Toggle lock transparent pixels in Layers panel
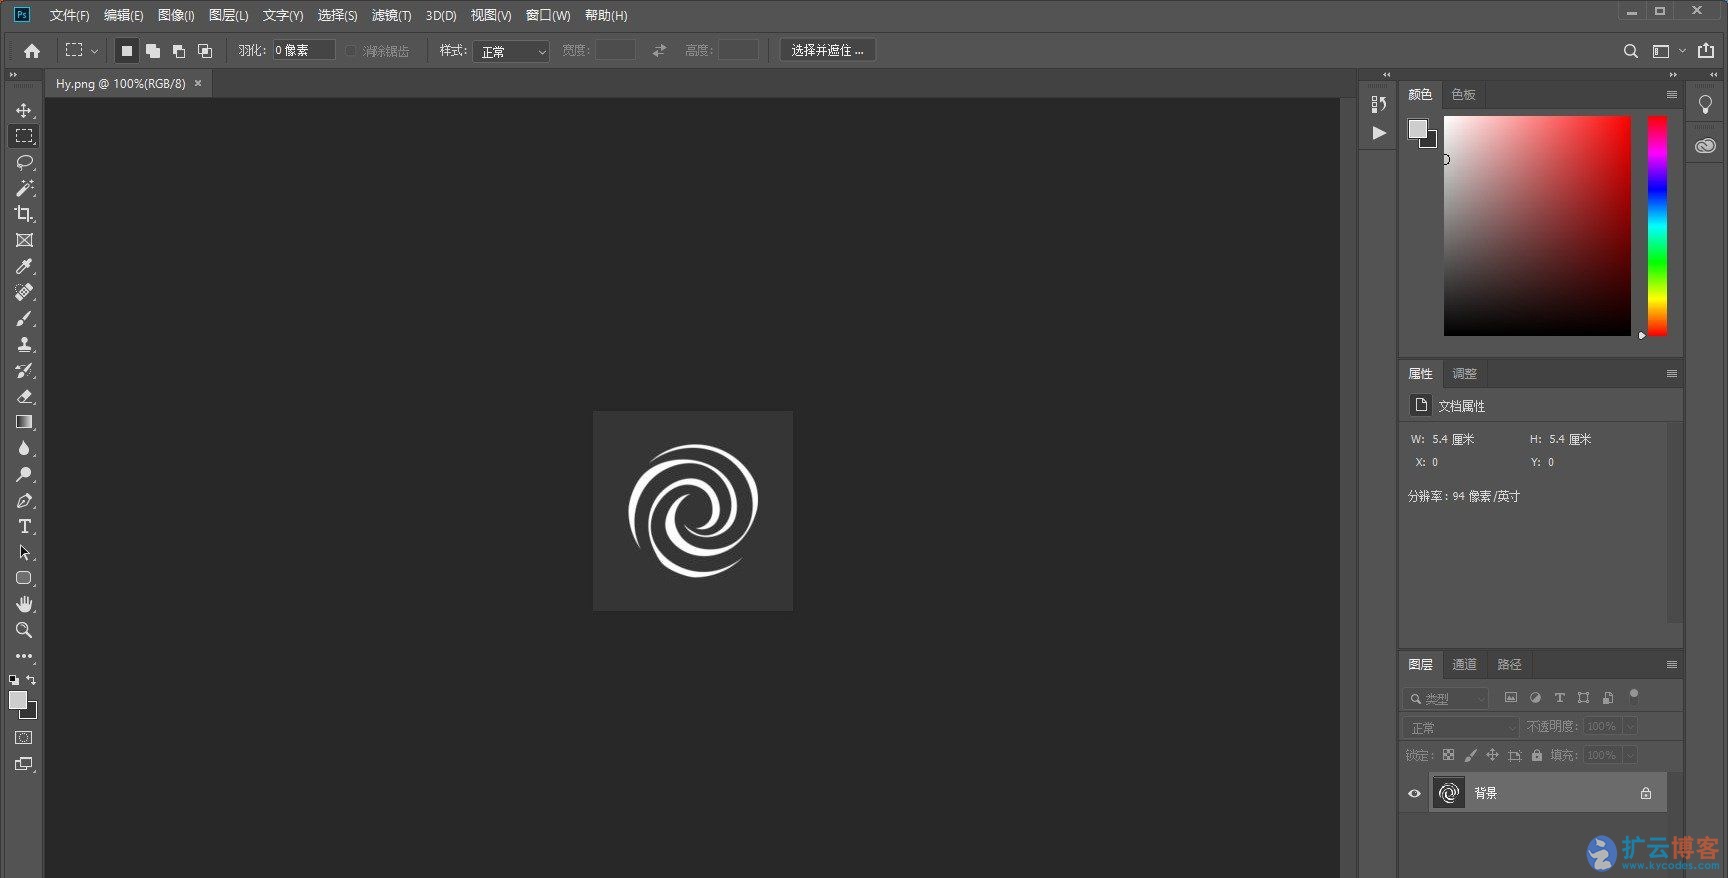The height and width of the screenshot is (878, 1728). 1448,755
